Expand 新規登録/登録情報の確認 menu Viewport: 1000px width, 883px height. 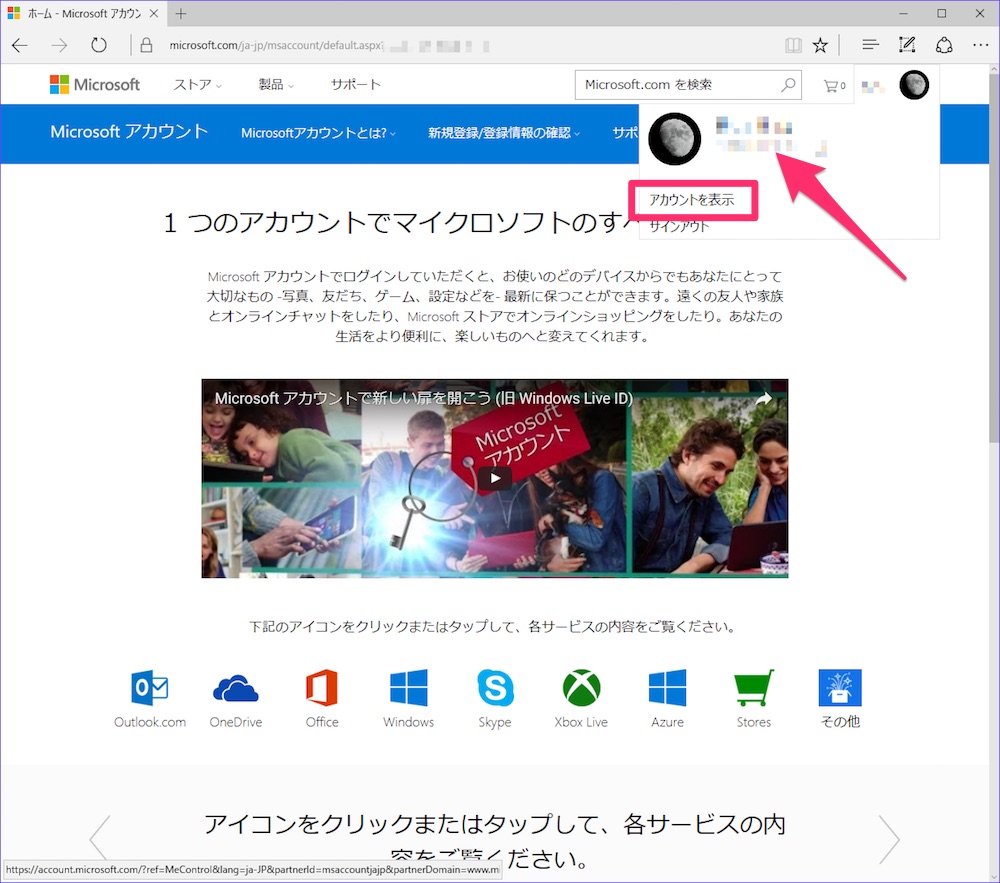[x=504, y=133]
